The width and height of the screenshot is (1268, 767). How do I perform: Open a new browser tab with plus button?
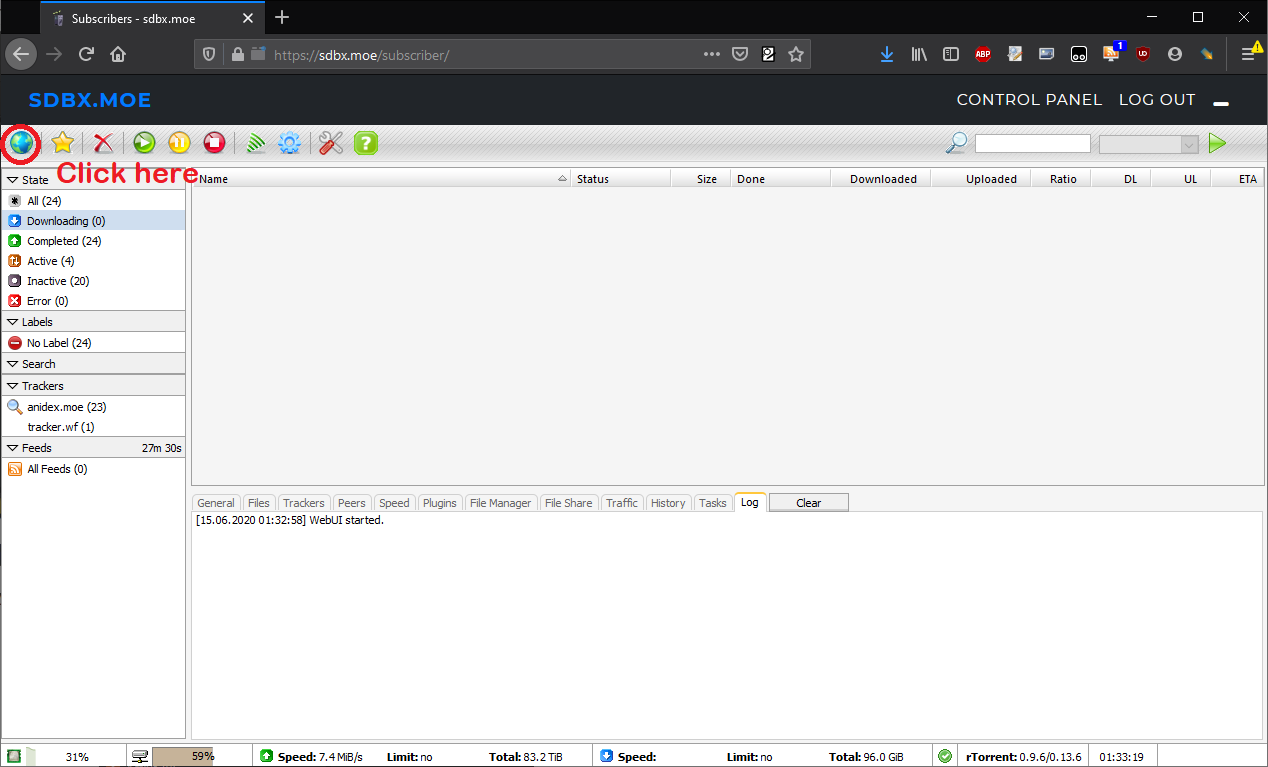click(282, 17)
